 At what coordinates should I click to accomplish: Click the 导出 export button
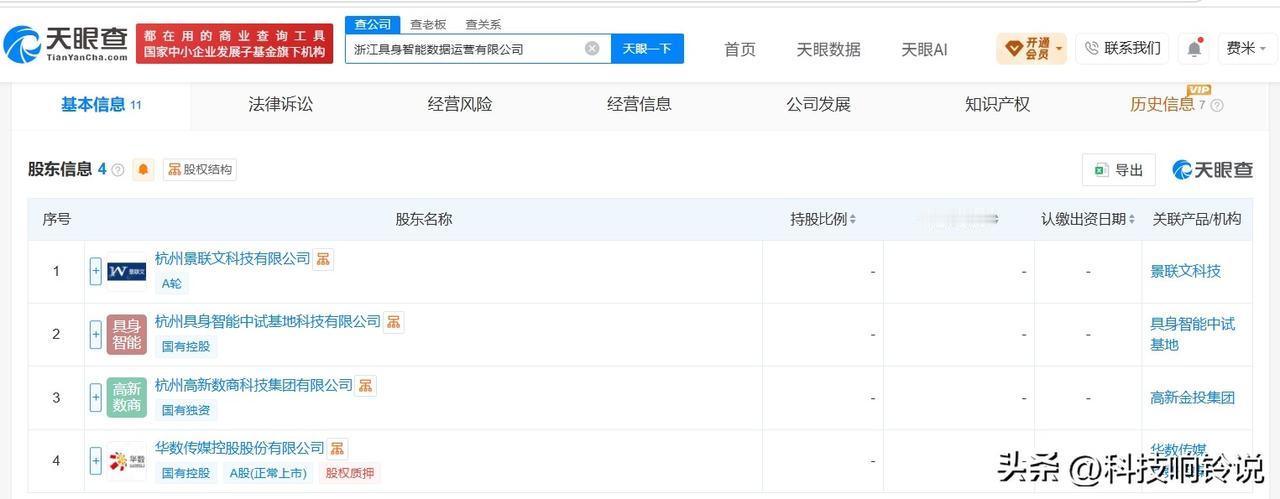pos(1119,170)
